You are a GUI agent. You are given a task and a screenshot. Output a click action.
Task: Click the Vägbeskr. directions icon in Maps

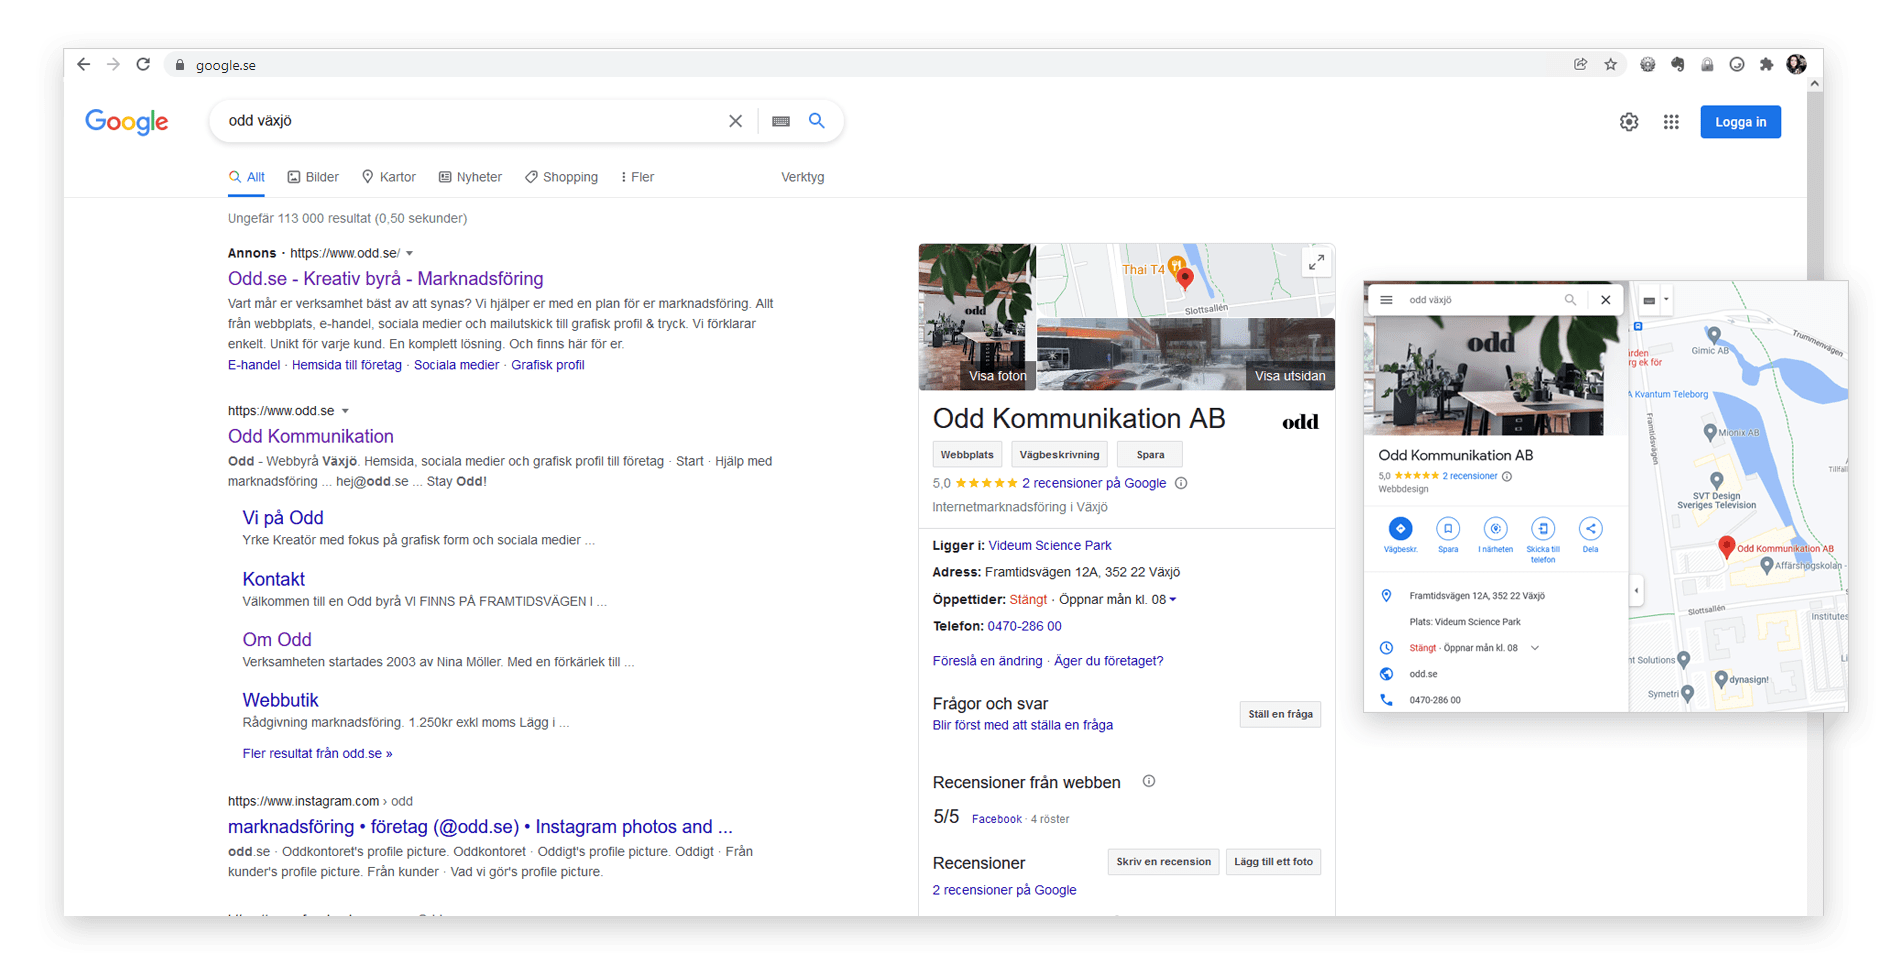(x=1400, y=529)
